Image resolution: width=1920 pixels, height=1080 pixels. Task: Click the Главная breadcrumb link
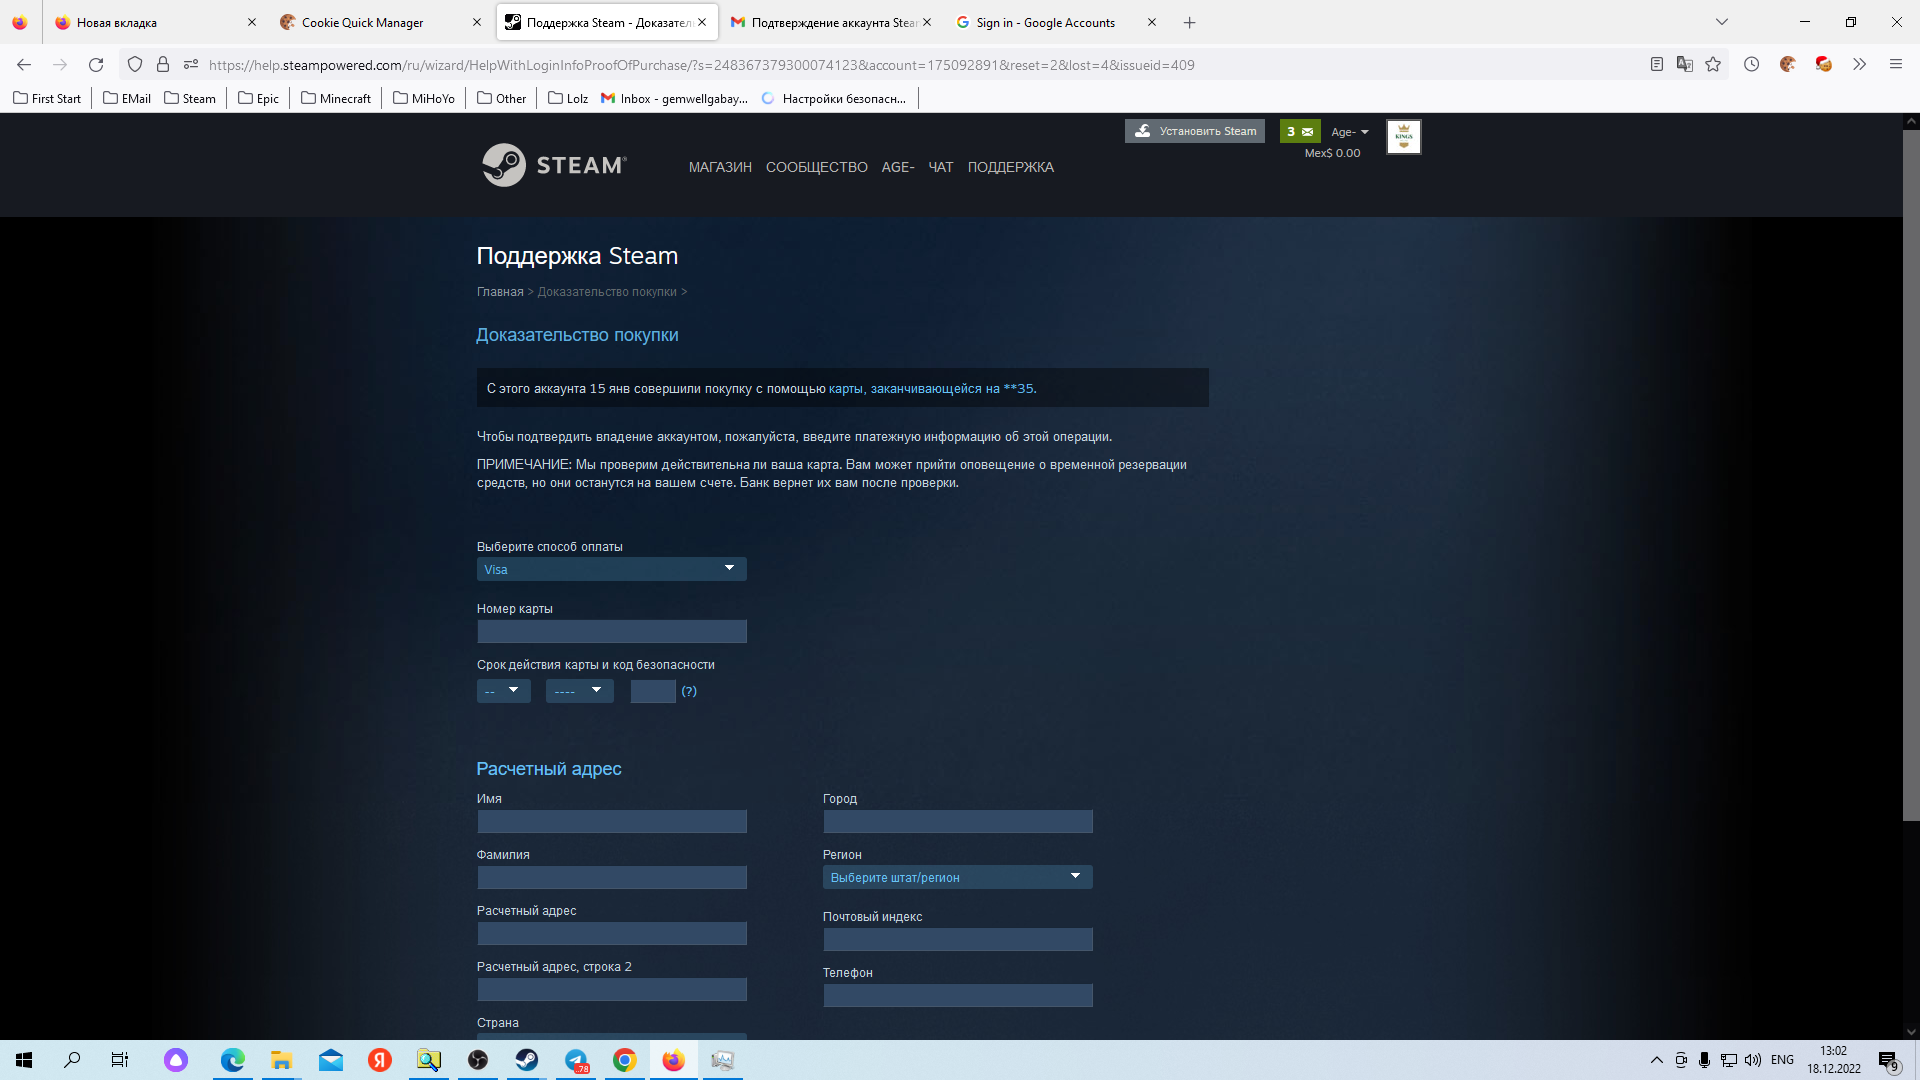[500, 292]
